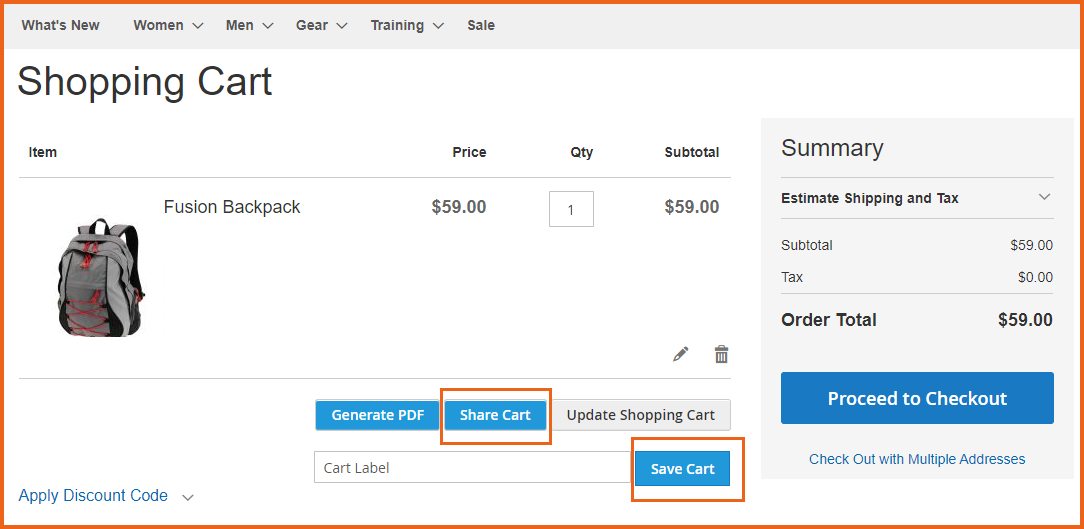Open the Sale menu item
The width and height of the screenshot is (1084, 529).
481,25
